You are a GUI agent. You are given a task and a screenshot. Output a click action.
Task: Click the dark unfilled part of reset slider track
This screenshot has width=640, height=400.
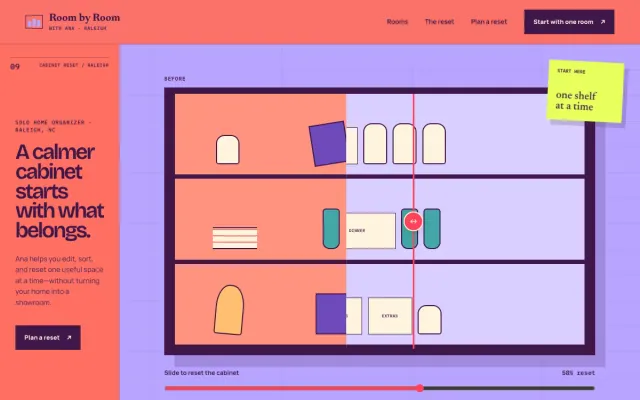509,388
